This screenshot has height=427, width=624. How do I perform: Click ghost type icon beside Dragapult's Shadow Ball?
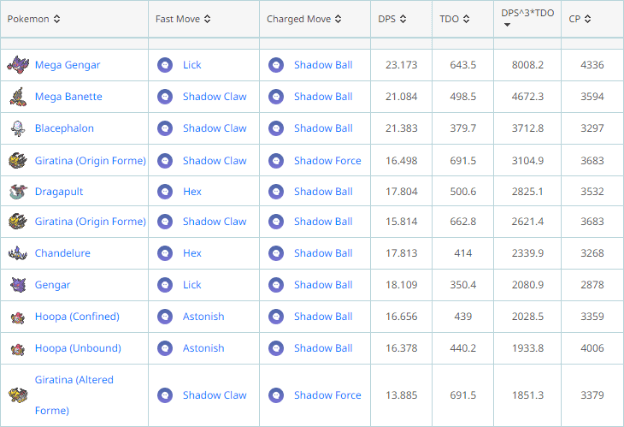276,192
